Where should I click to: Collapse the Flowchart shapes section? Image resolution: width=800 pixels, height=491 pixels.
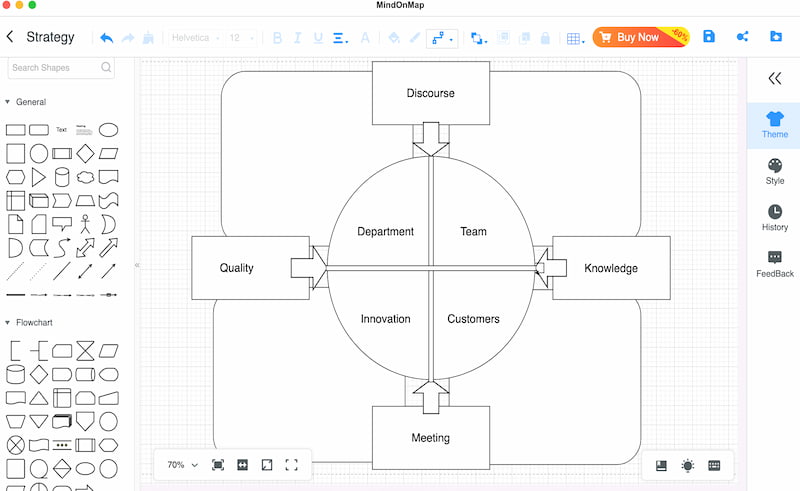7,322
